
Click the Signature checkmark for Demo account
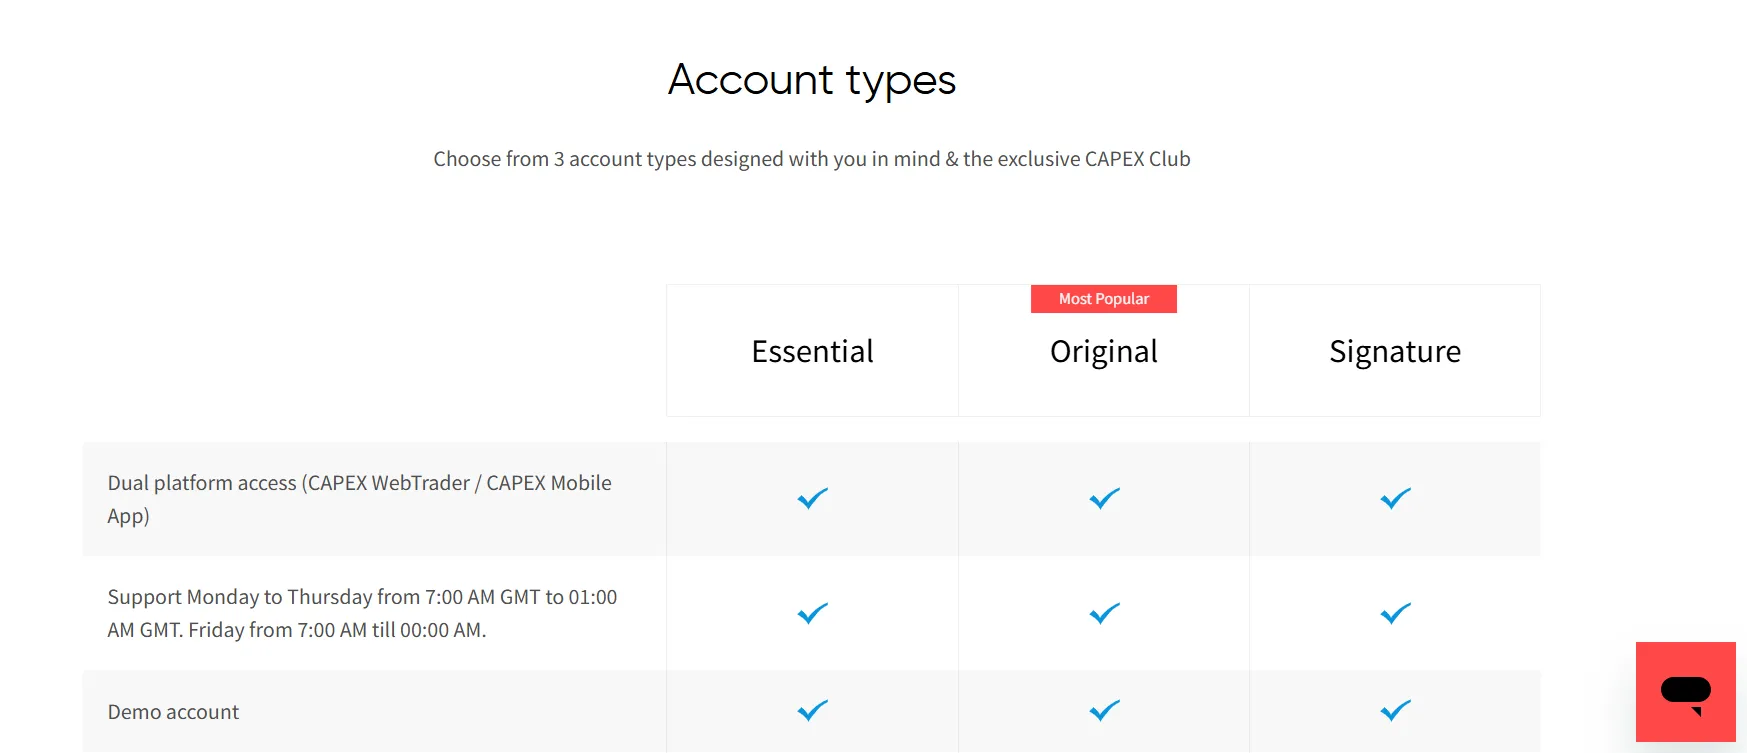click(1395, 710)
